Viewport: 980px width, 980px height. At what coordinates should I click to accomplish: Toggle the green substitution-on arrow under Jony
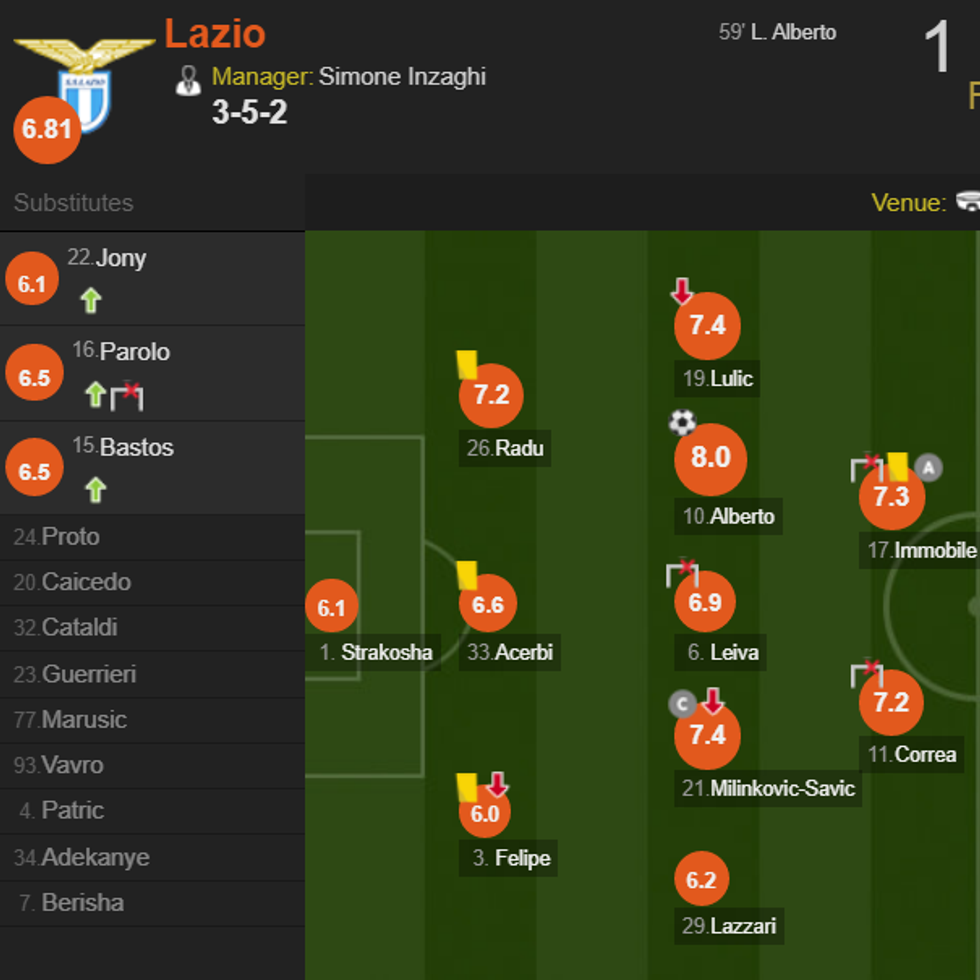[x=89, y=301]
